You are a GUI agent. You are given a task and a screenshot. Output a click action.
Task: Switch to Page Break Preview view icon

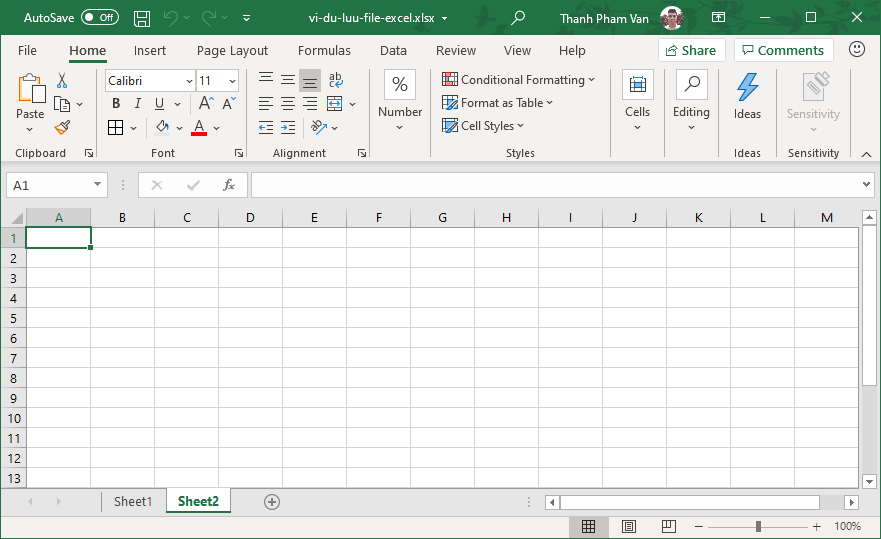669,527
